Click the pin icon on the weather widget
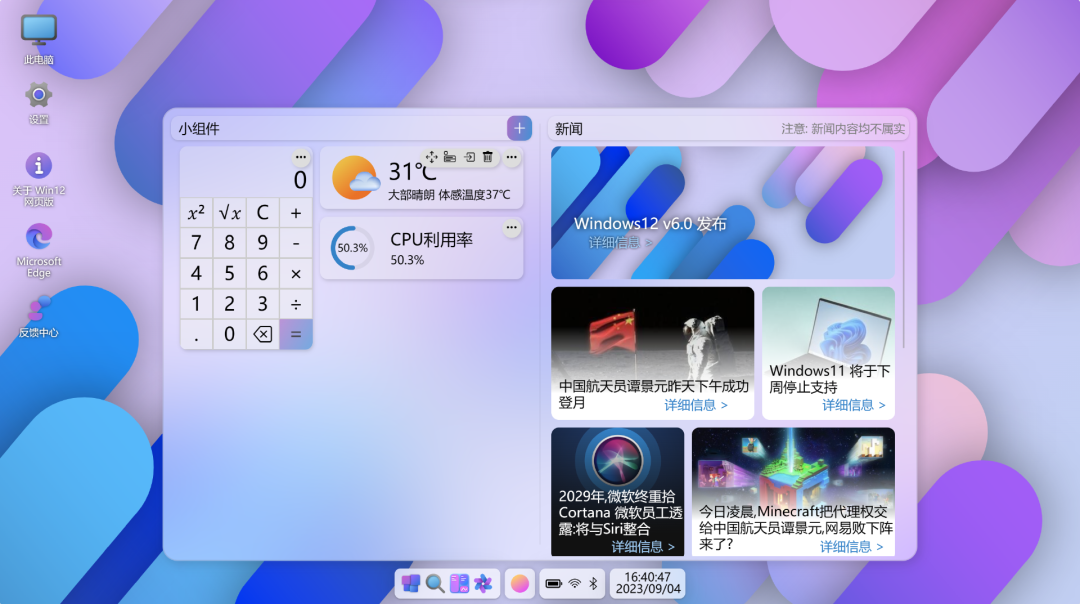This screenshot has height=604, width=1080. (449, 157)
